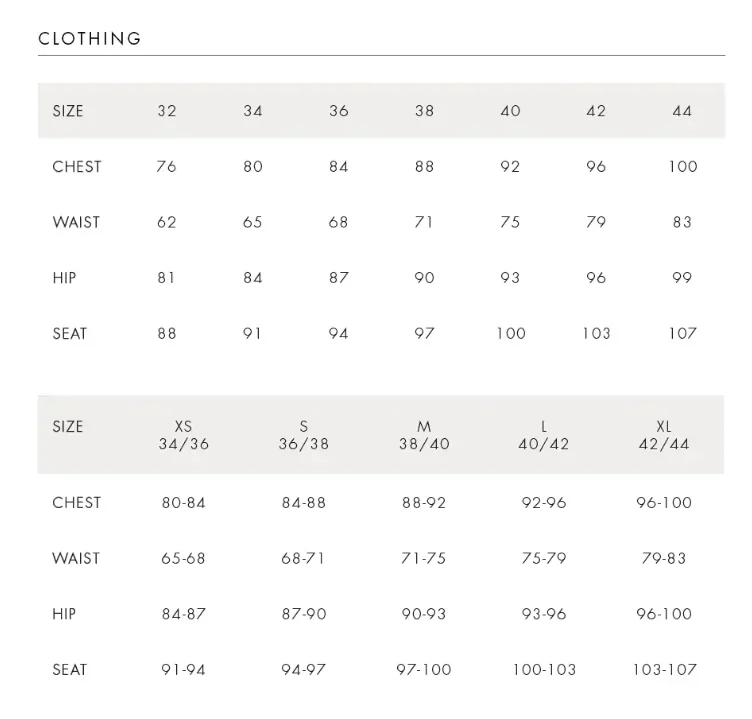Click the hip value 93 for size 40
752x719 pixels.
[x=510, y=278]
